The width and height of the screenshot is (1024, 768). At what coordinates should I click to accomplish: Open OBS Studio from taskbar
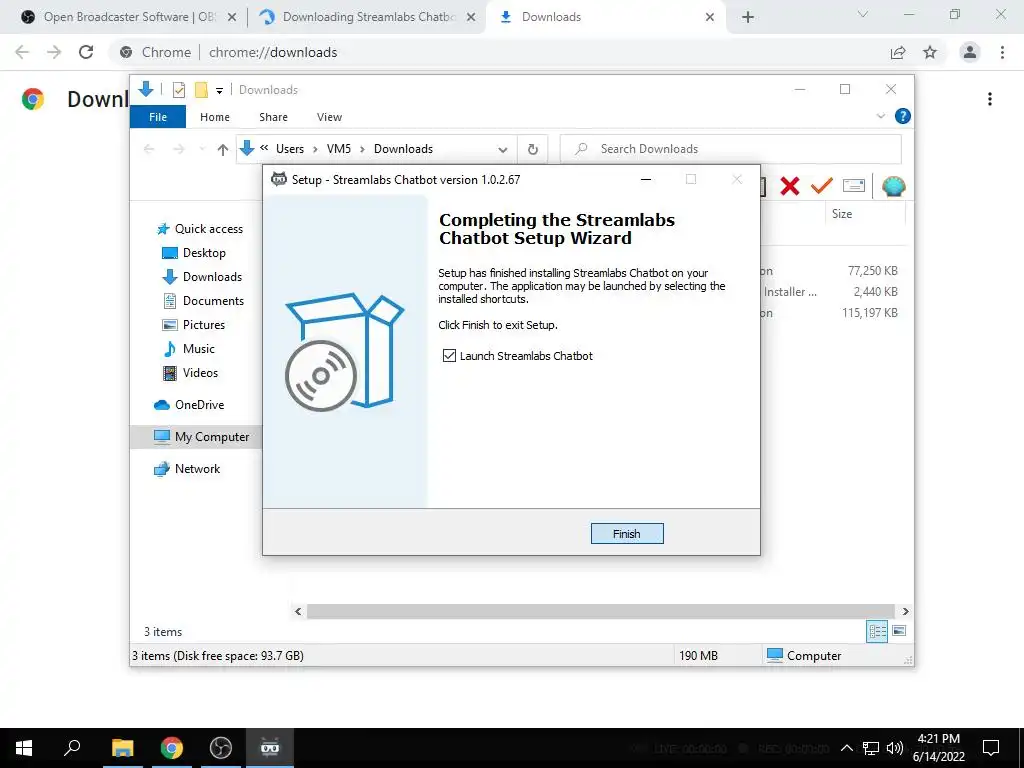click(221, 748)
